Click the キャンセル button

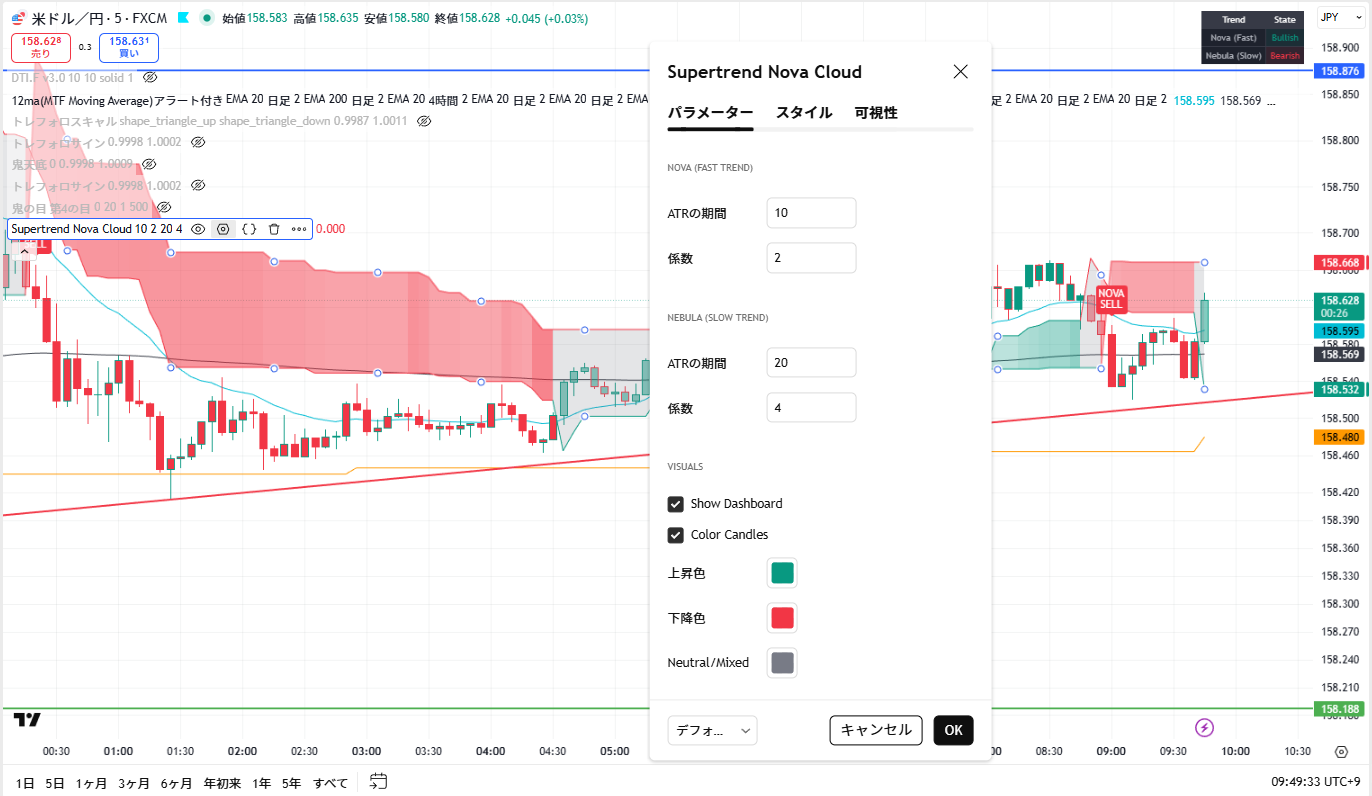pos(875,730)
